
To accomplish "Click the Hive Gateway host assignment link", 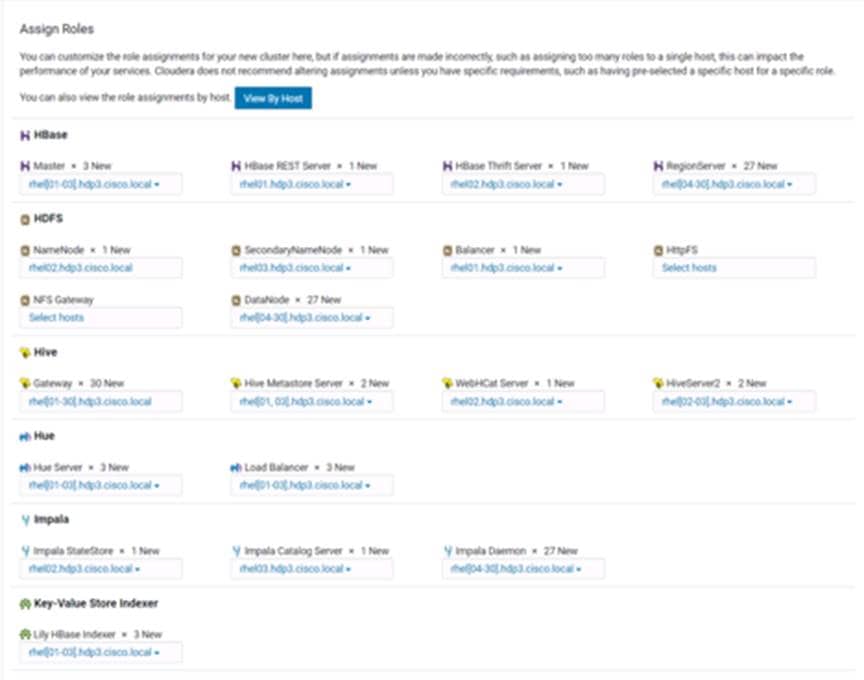I will pyautogui.click(x=90, y=402).
